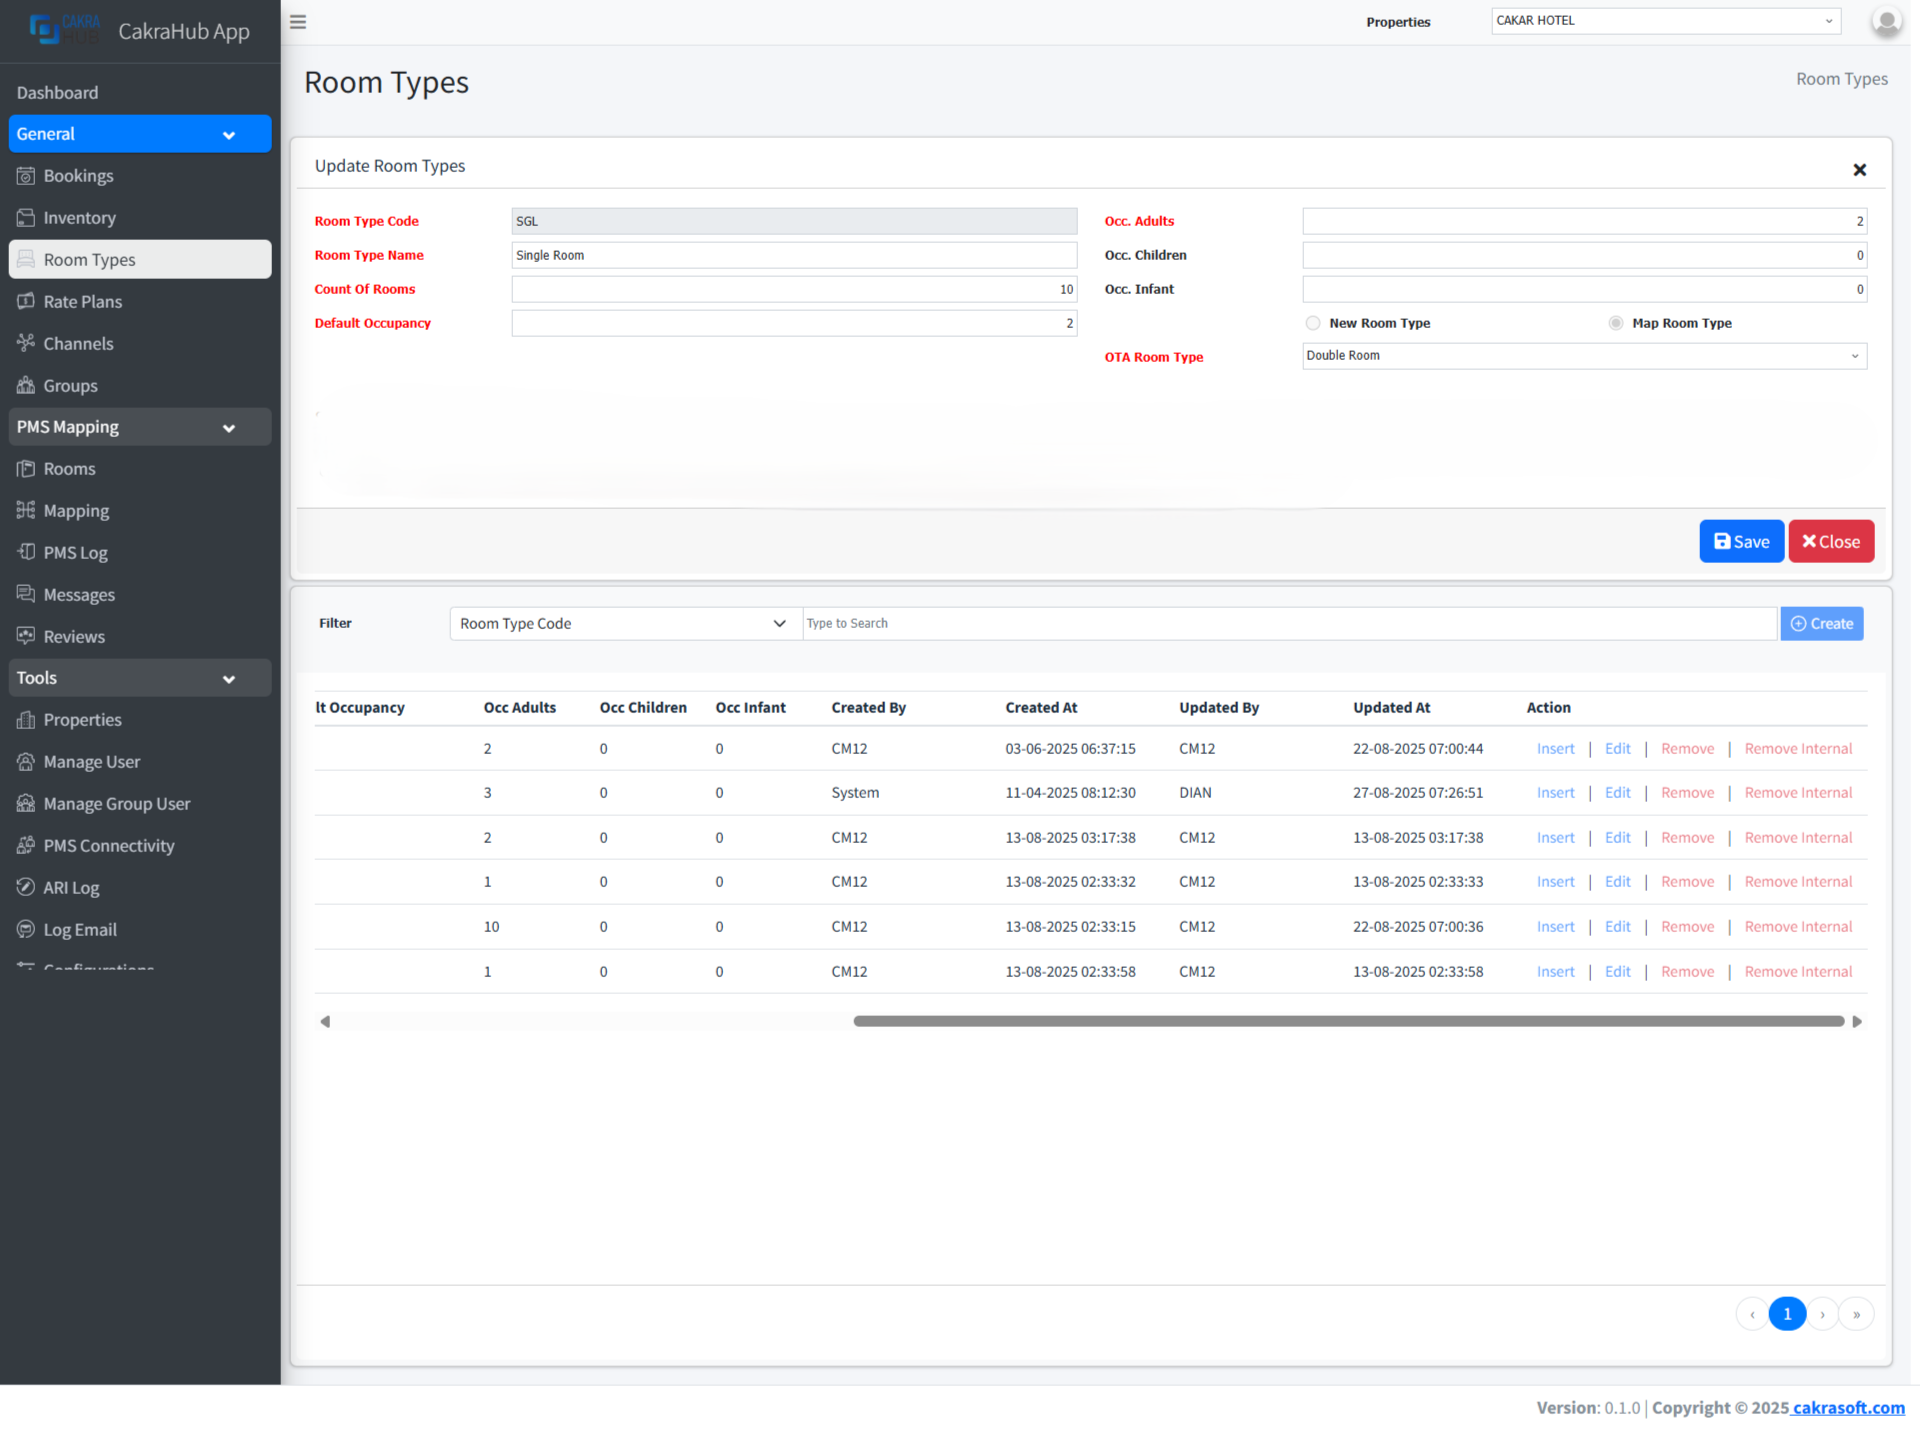1920x1429 pixels.
Task: Go to Dashboard menu item
Action: (x=57, y=92)
